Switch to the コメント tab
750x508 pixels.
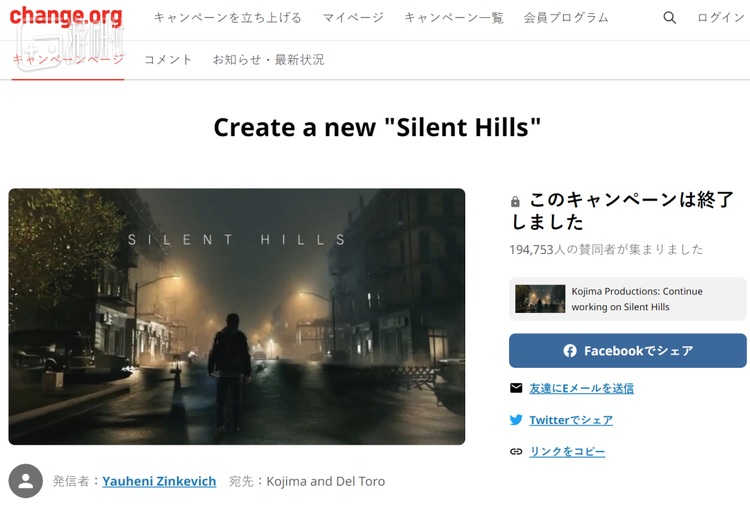tap(168, 60)
